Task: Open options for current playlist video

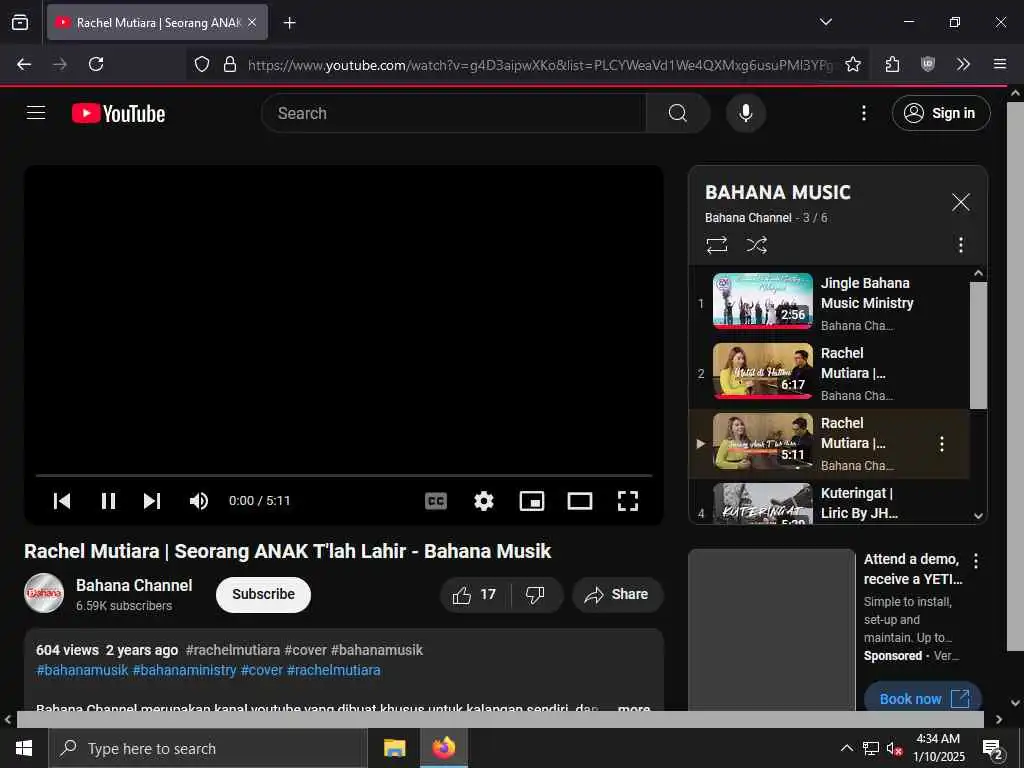Action: (x=941, y=444)
